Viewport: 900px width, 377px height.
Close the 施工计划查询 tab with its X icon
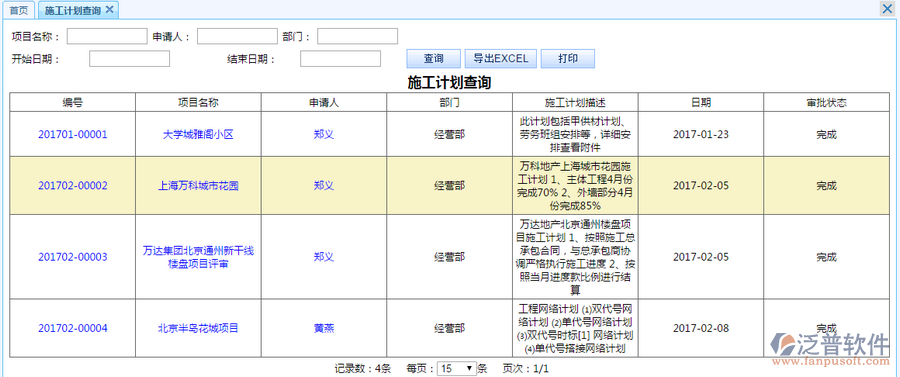click(x=109, y=10)
